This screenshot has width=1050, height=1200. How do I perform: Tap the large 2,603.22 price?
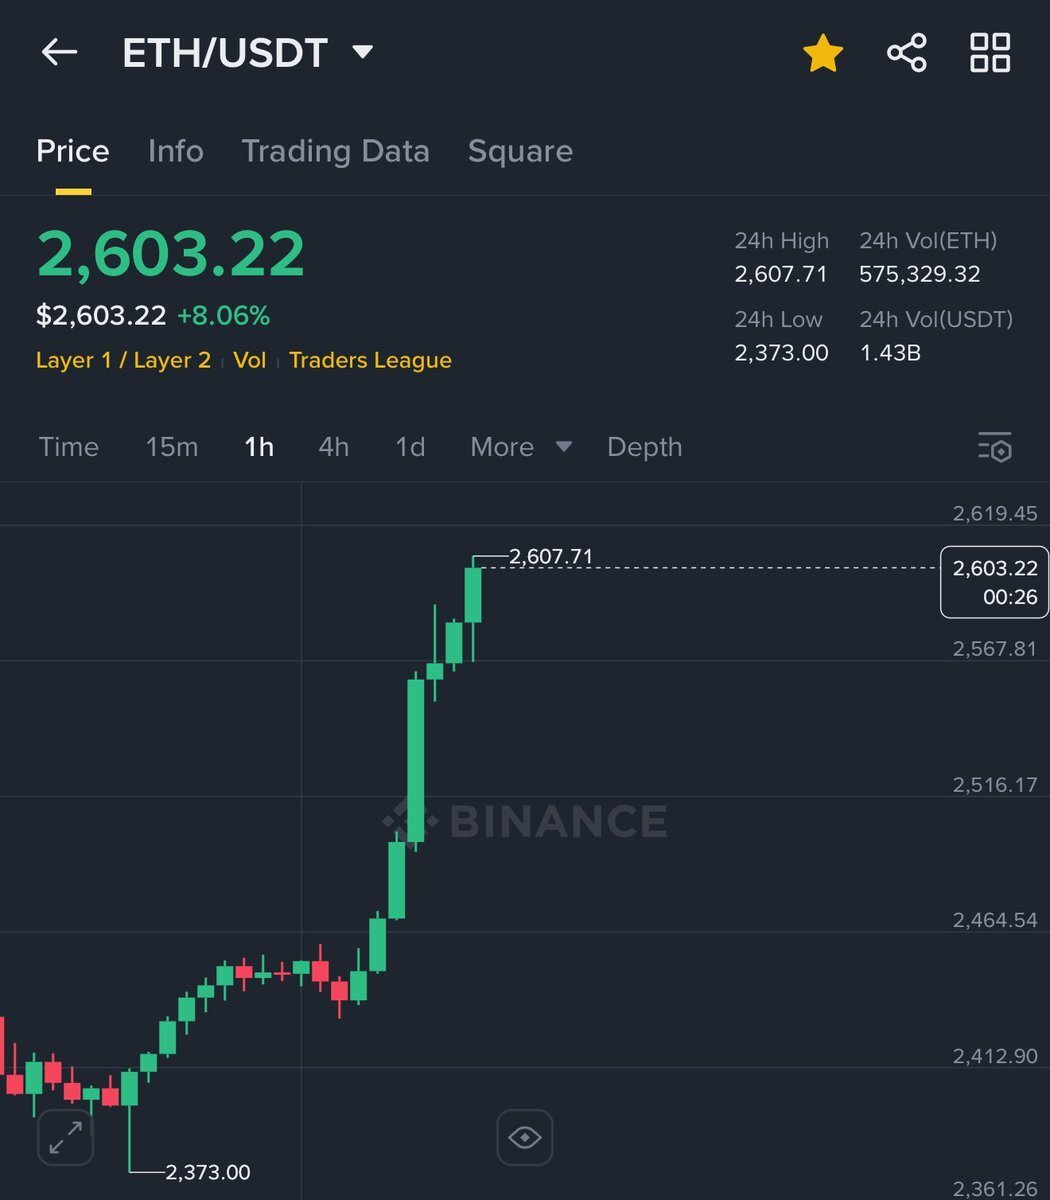click(171, 254)
